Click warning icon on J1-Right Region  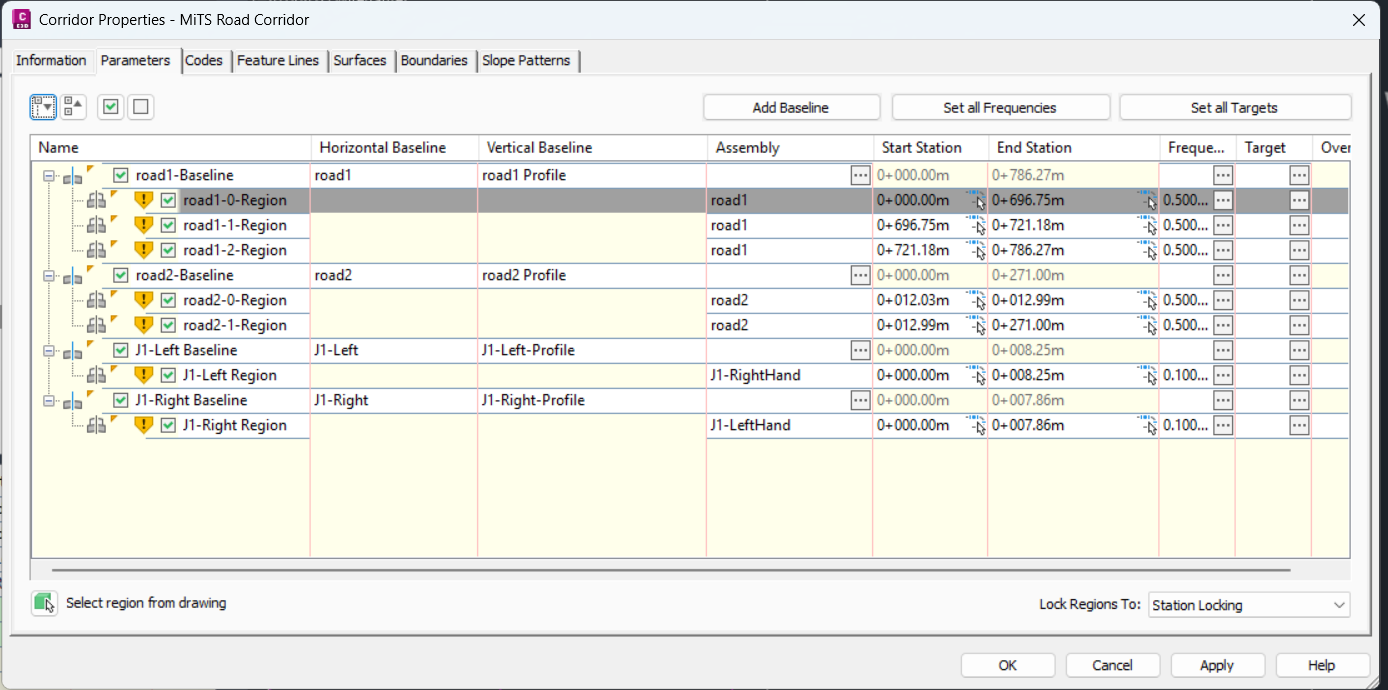click(x=143, y=425)
